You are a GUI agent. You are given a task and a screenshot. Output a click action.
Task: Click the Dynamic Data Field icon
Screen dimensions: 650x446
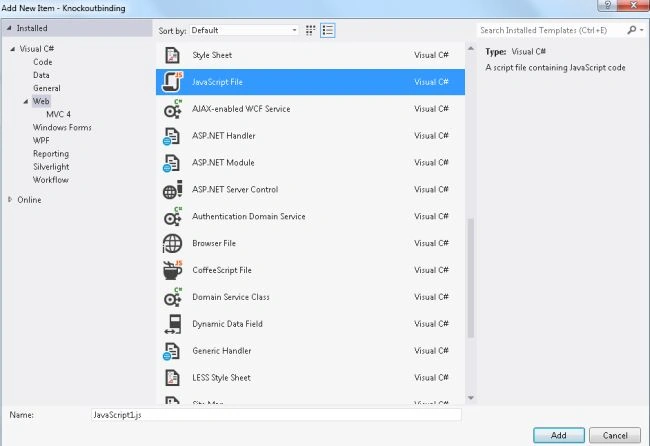173,324
